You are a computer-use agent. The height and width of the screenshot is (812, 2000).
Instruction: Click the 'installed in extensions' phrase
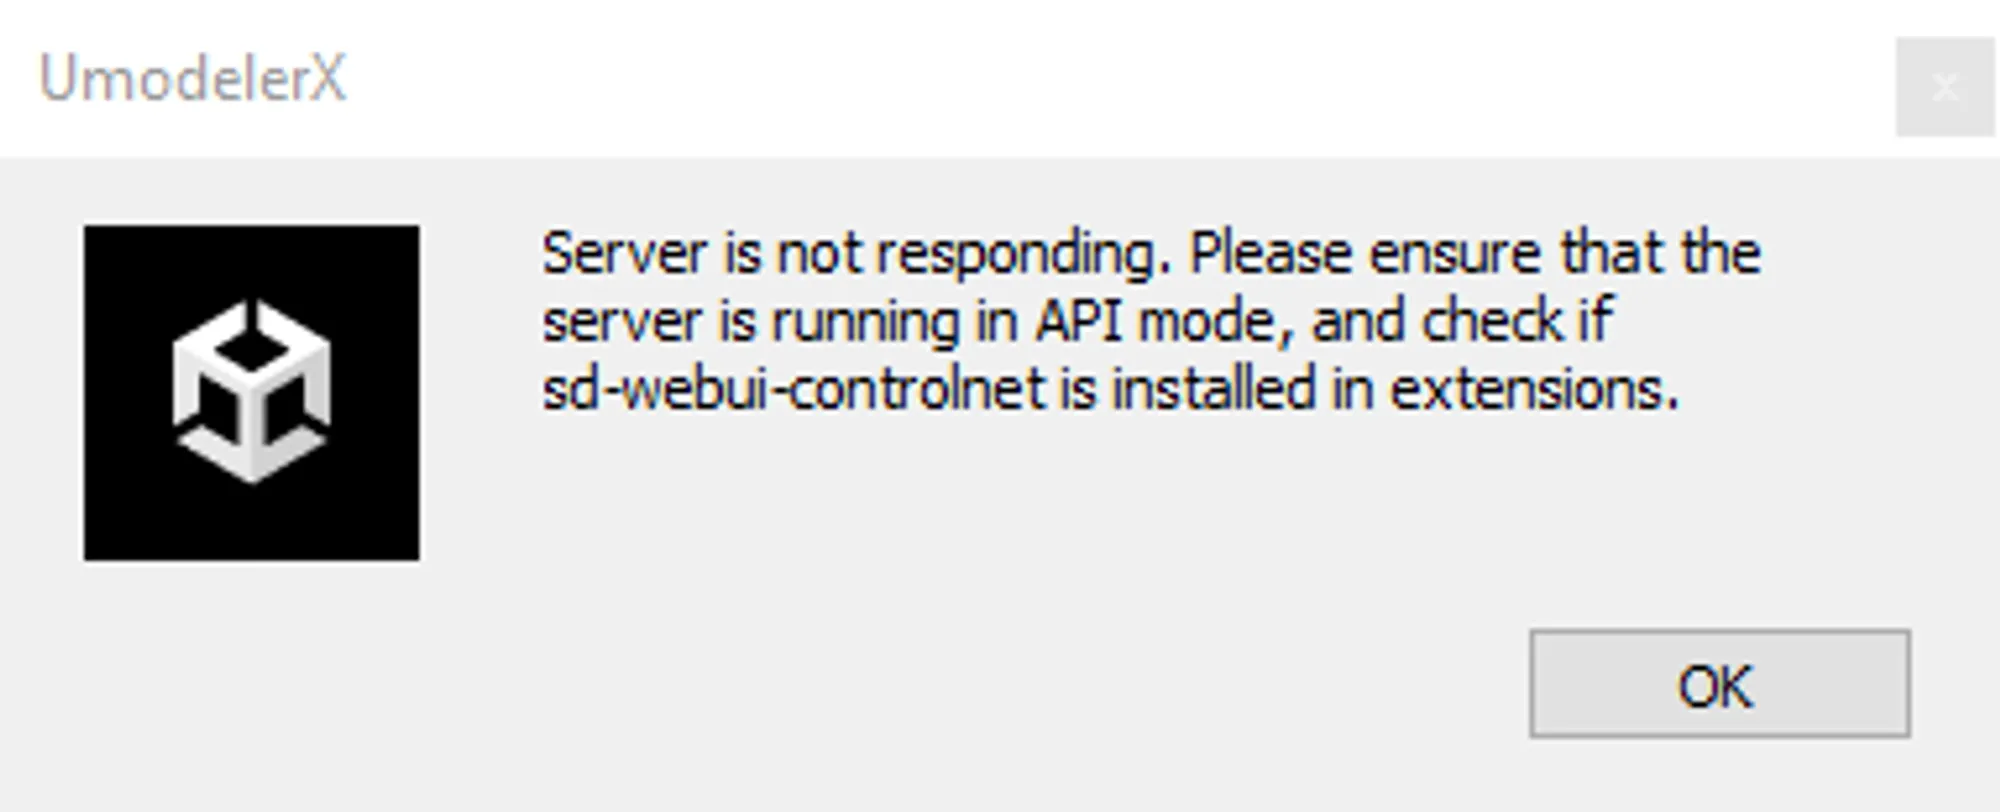coord(1395,389)
